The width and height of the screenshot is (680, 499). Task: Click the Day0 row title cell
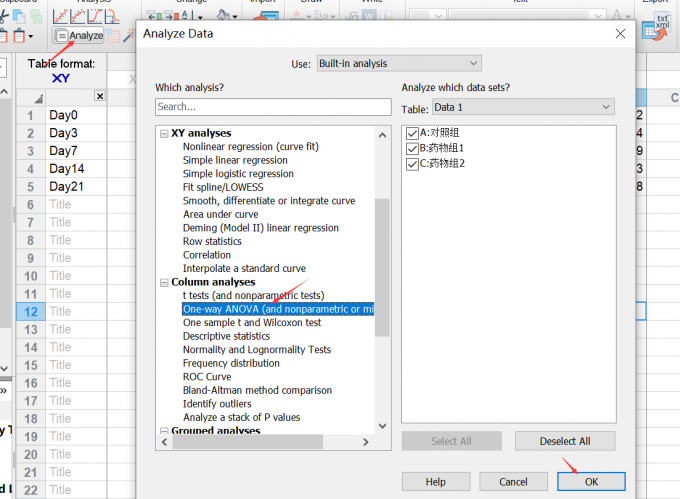click(76, 115)
